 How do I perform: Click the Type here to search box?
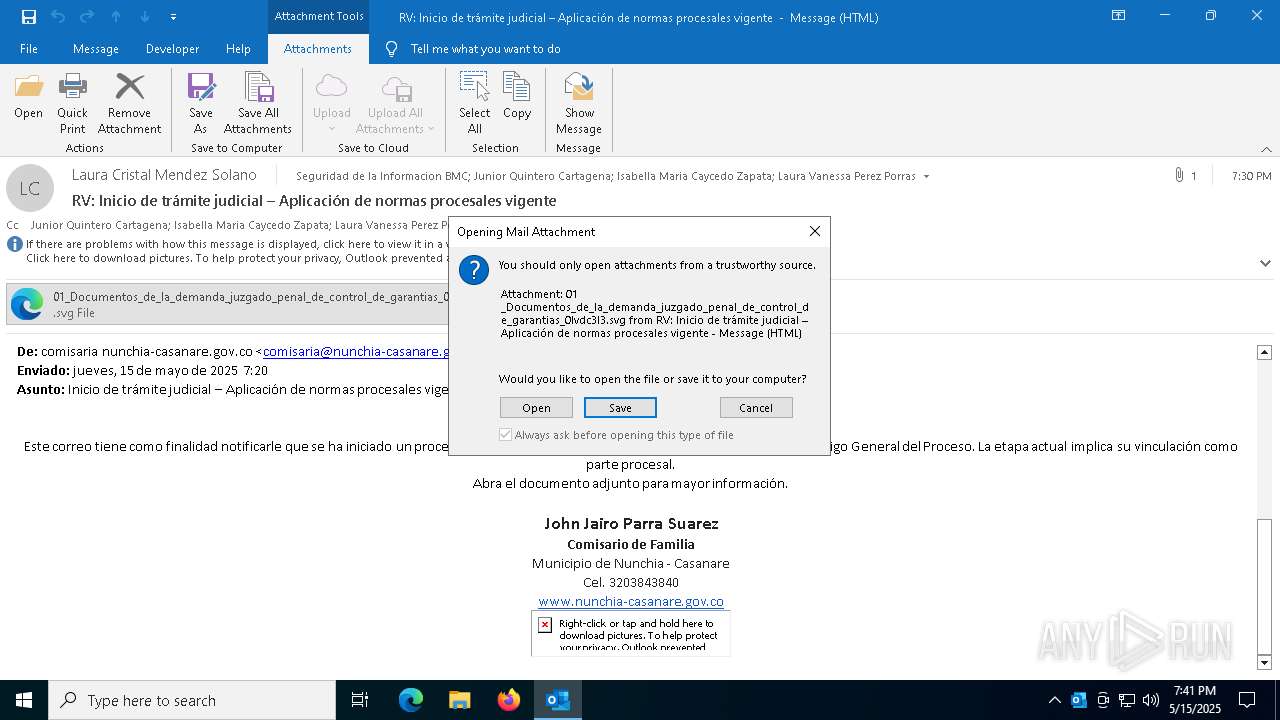click(192, 700)
